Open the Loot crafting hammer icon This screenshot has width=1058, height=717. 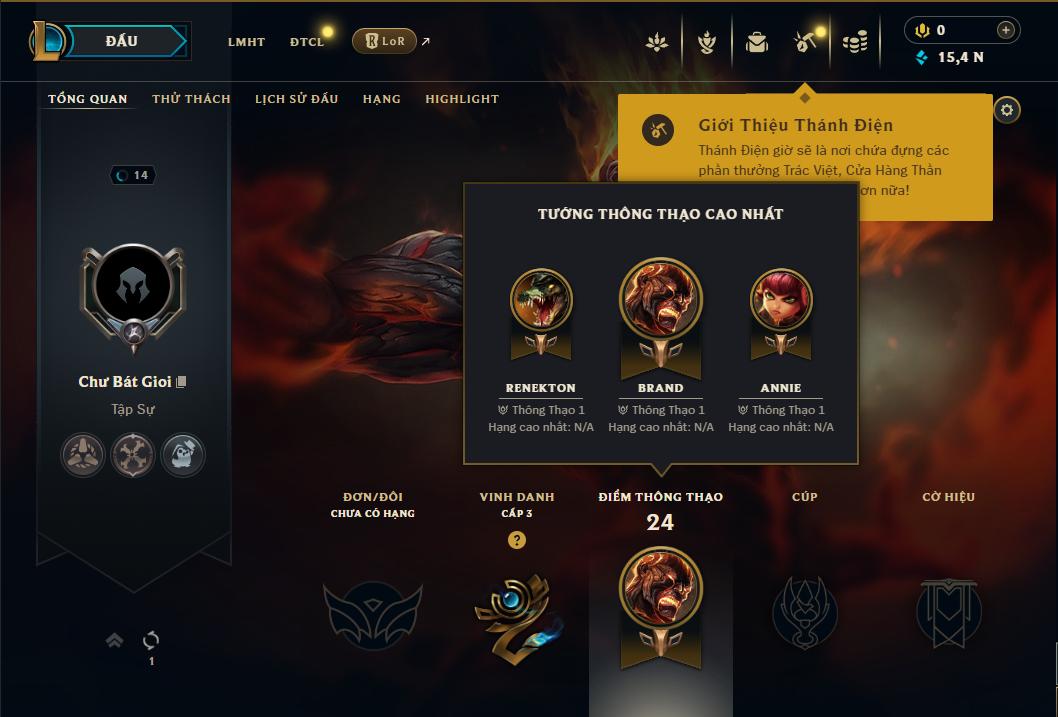(x=805, y=42)
